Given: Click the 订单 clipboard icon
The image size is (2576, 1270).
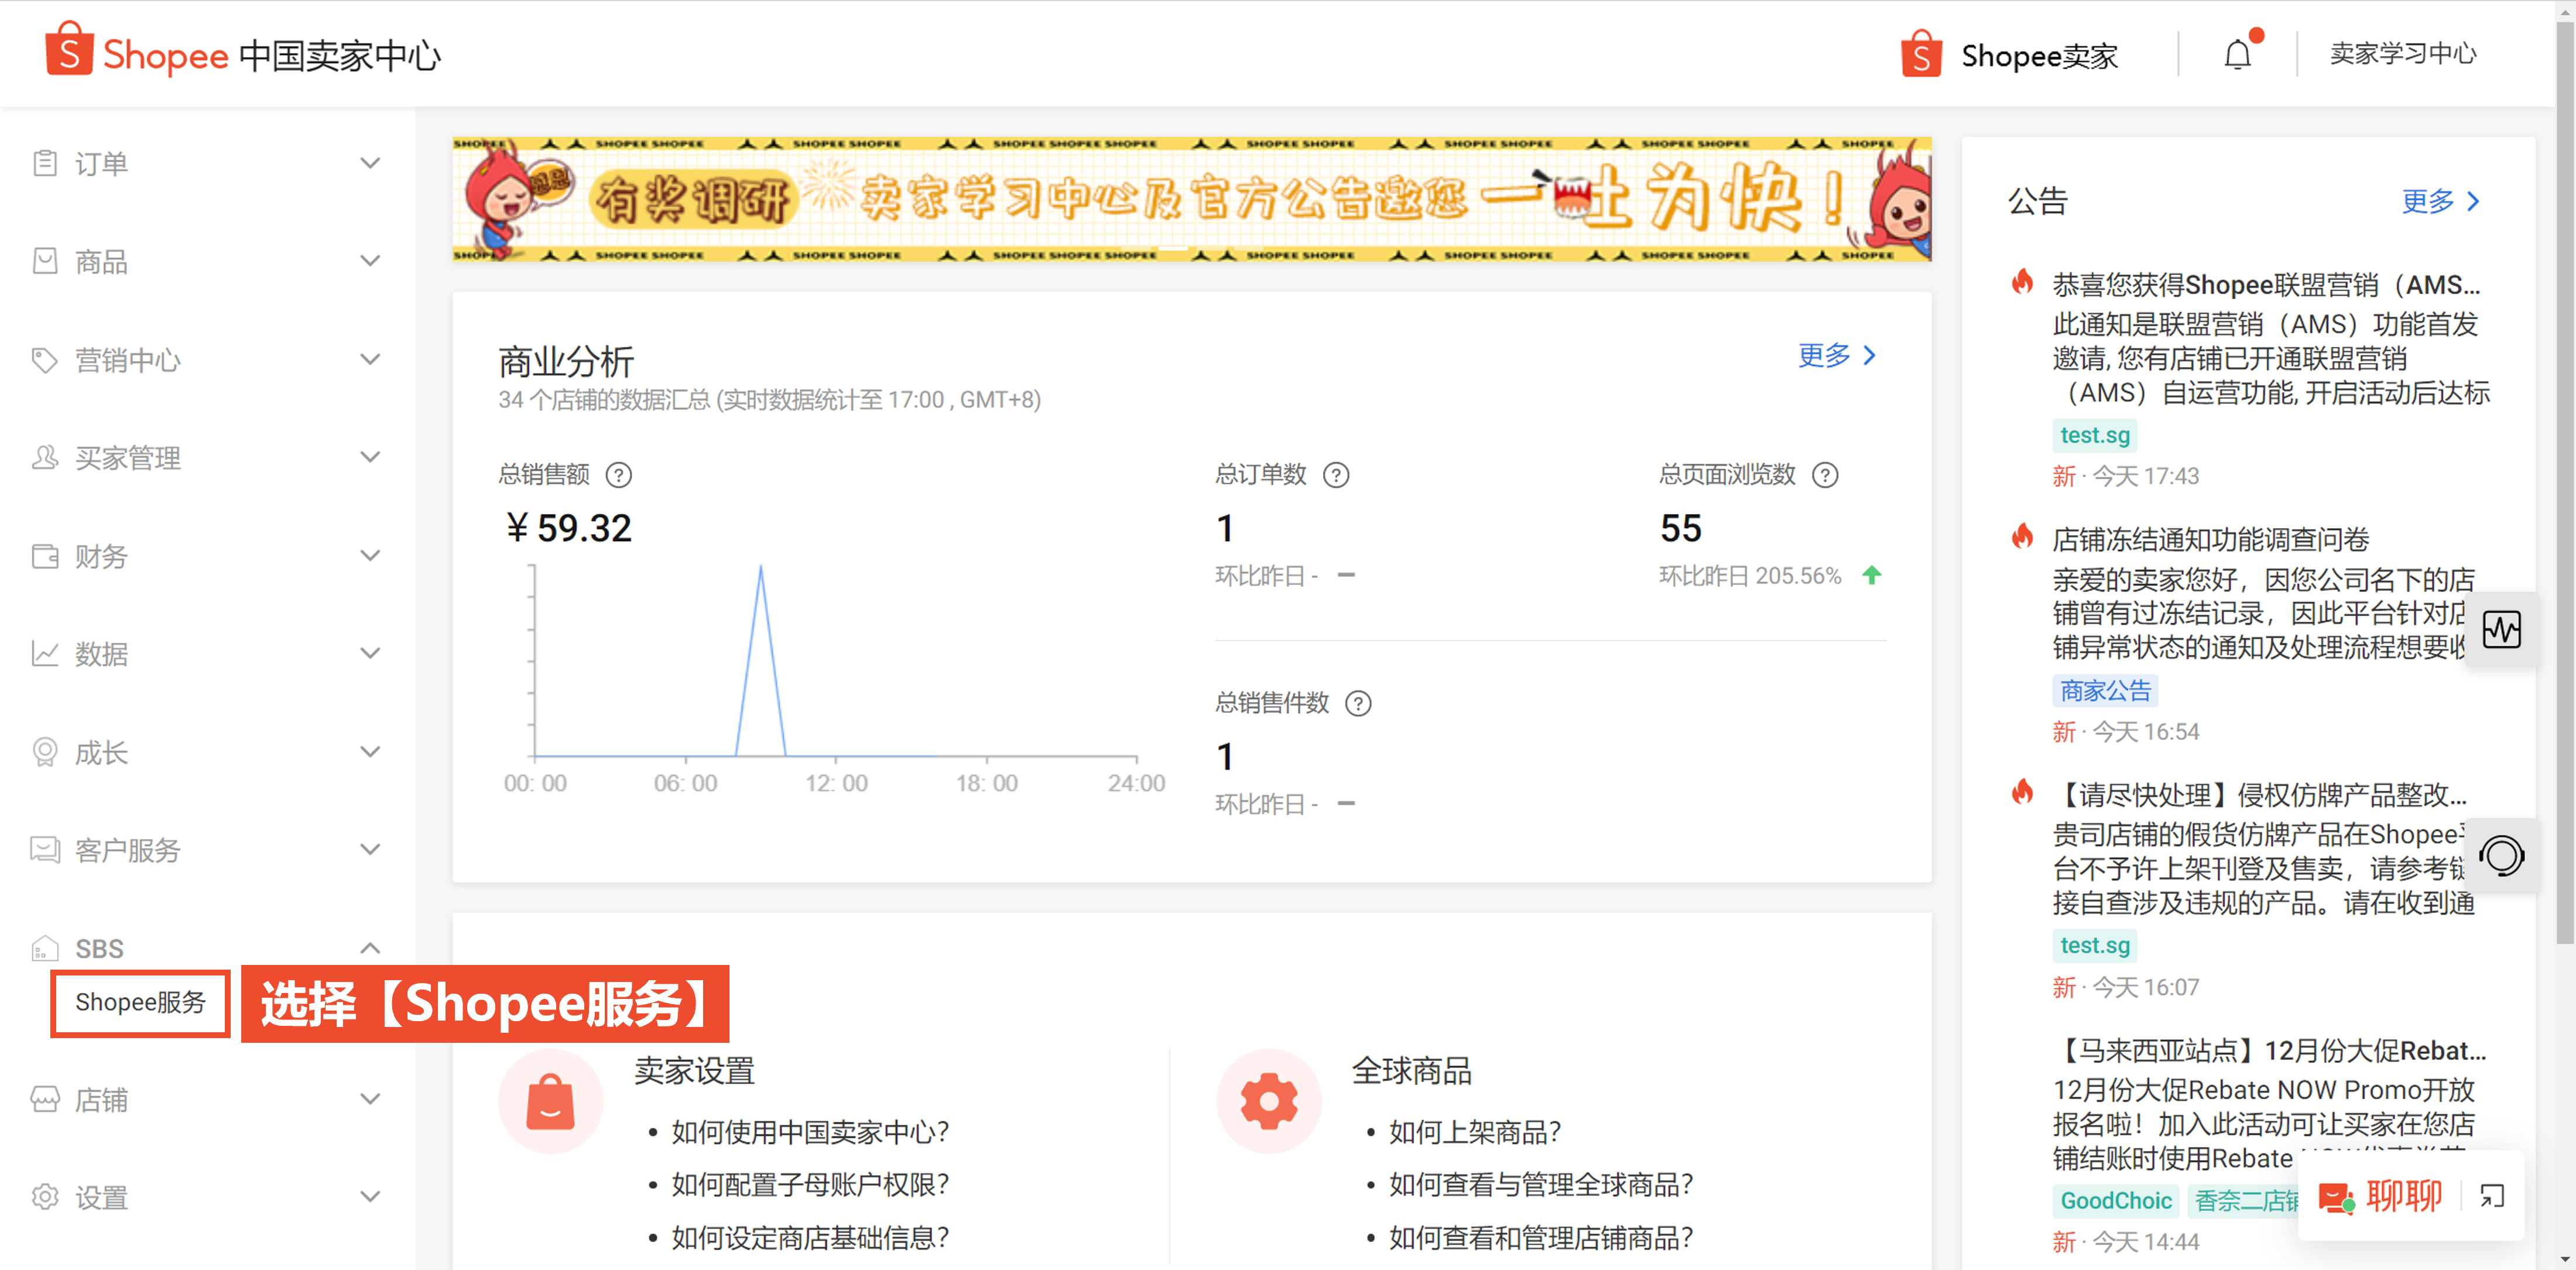Looking at the screenshot, I should (44, 162).
